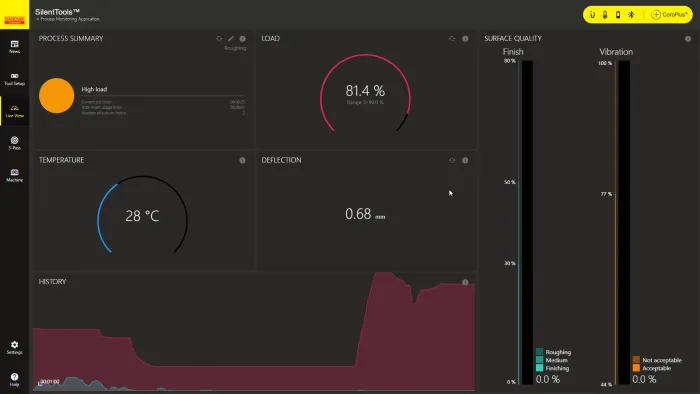700x394 pixels.
Task: Open Tool Setup from the sidebar
Action: (x=14, y=79)
